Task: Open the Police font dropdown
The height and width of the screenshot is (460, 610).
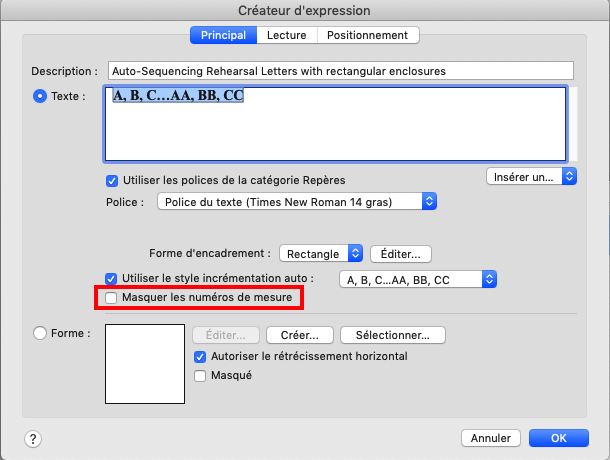Action: (298, 202)
